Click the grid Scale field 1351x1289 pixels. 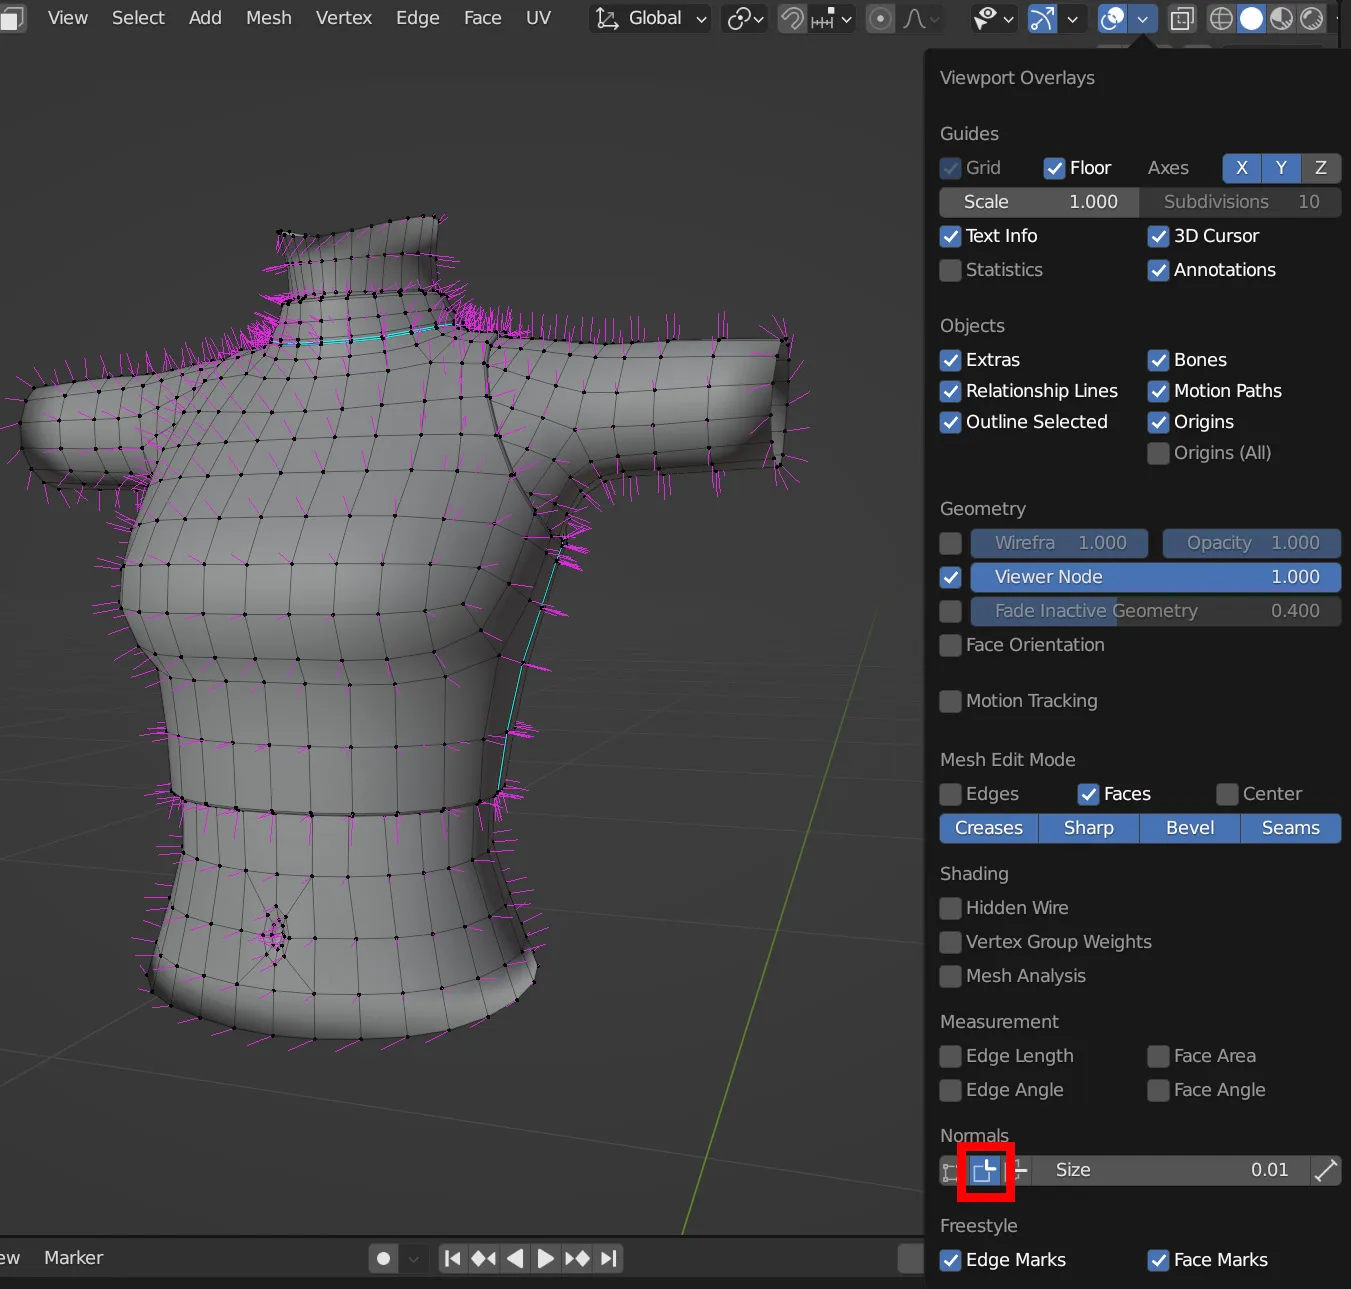pos(1039,202)
